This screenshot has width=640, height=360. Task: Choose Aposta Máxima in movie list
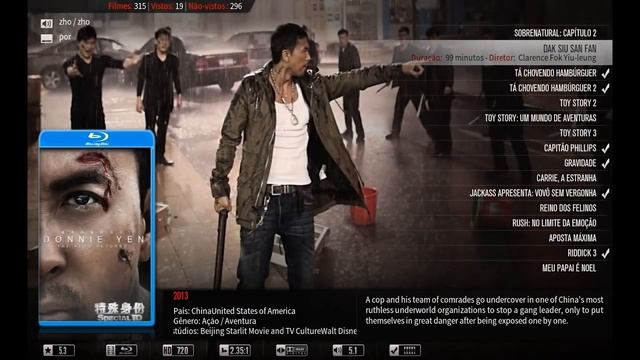tap(572, 238)
